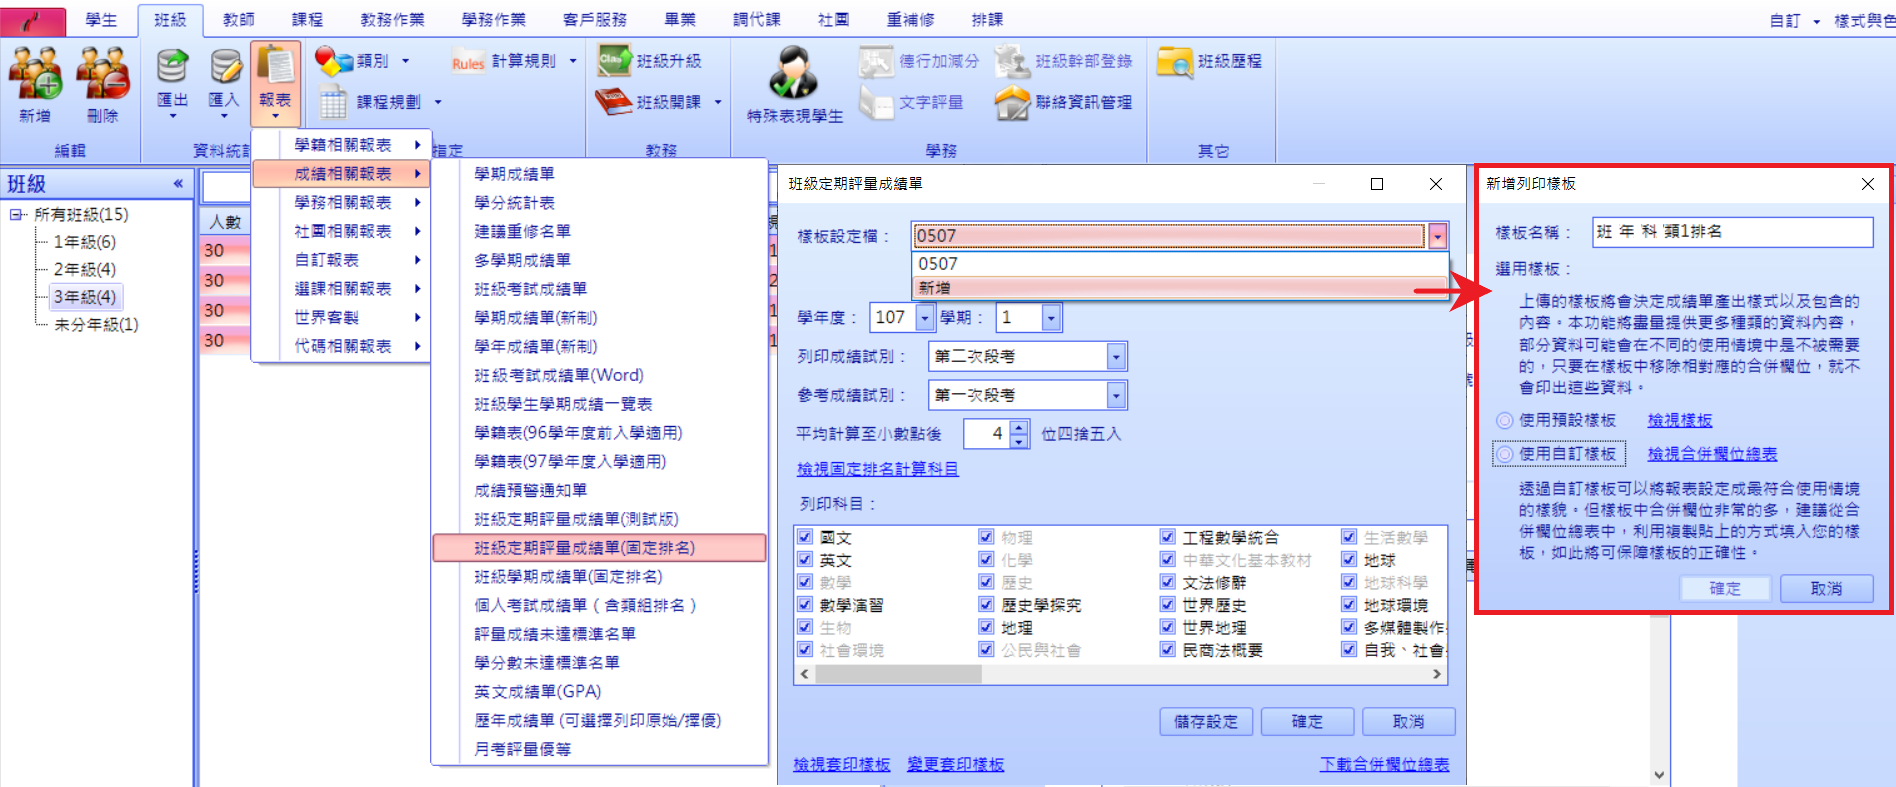Select the 使用預設樣板 radio button
Viewport: 1896px width, 787px height.
[1505, 420]
